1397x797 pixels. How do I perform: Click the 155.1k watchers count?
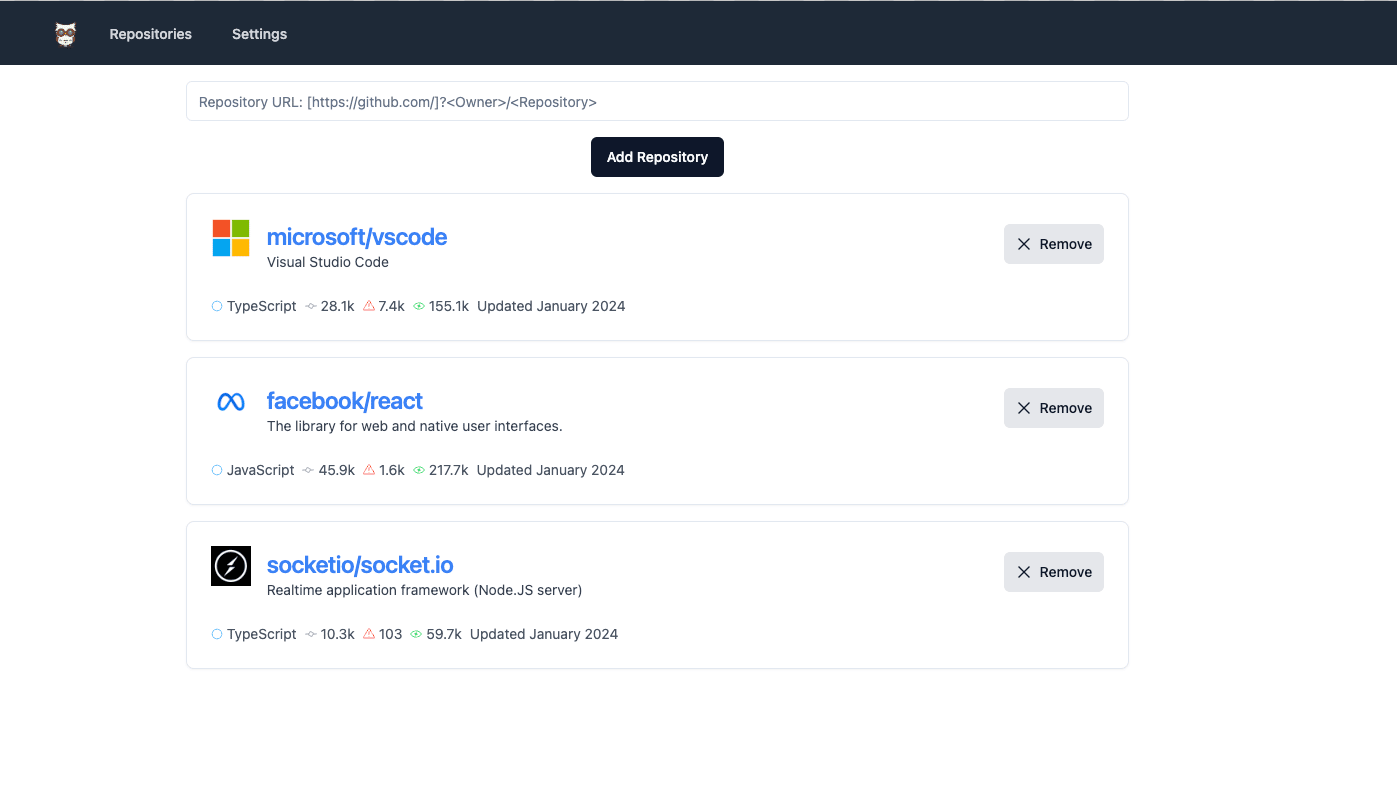pyautogui.click(x=449, y=306)
